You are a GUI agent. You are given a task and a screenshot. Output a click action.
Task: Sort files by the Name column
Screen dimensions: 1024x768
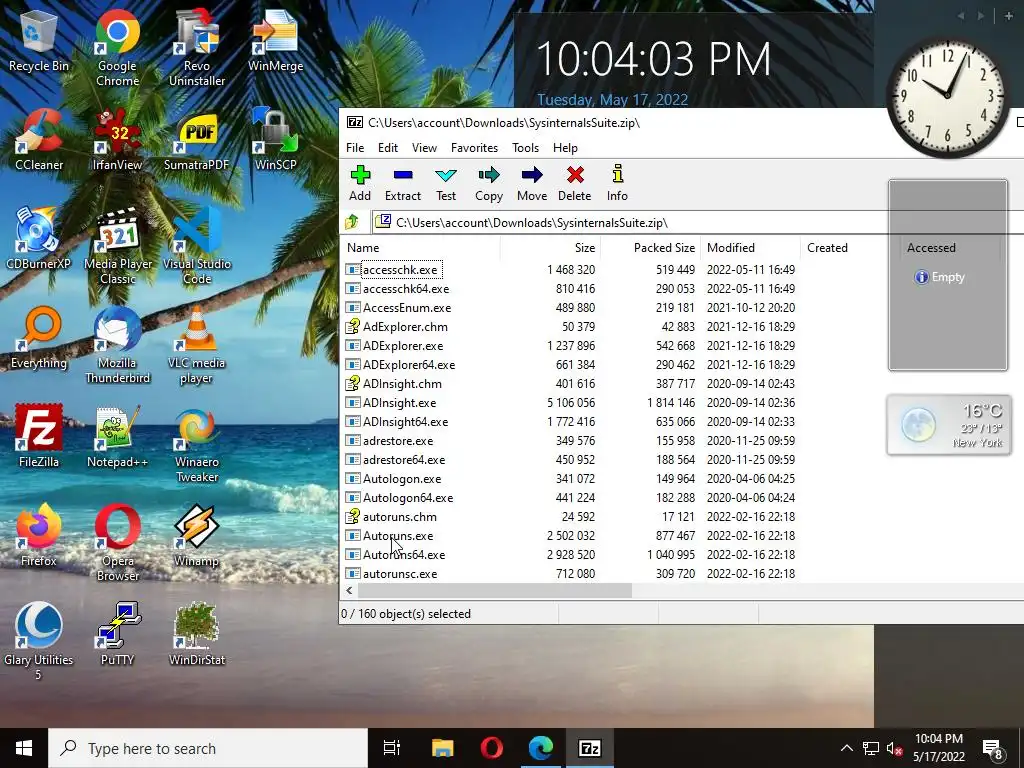[x=421, y=248]
